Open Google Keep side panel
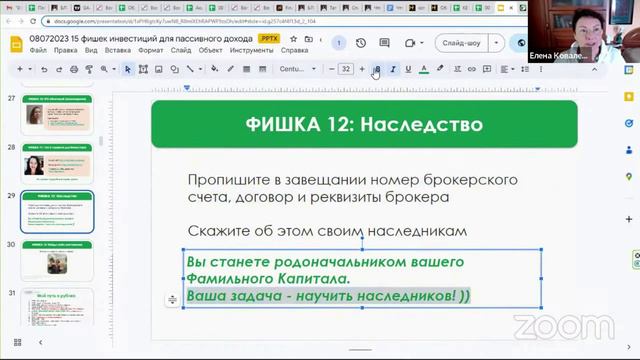Screen dimensions: 640x360 tap(629, 97)
